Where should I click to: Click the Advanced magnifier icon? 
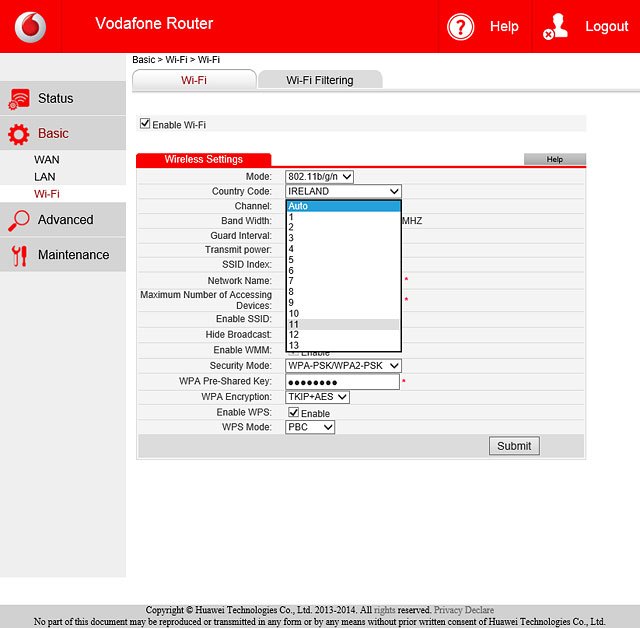click(19, 220)
